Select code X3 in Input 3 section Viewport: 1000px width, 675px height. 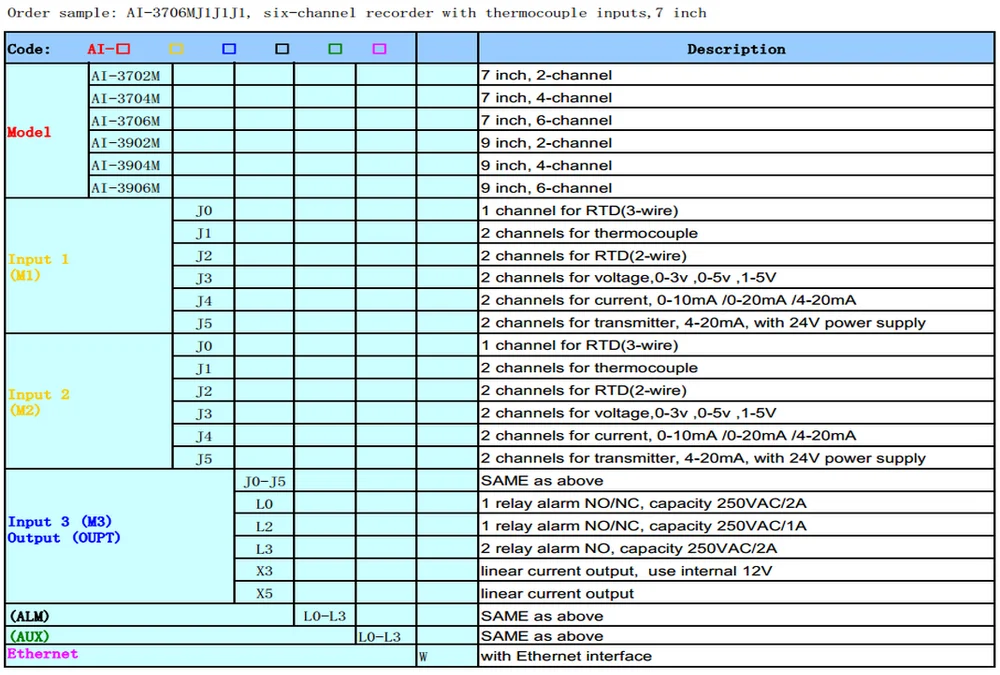[265, 572]
